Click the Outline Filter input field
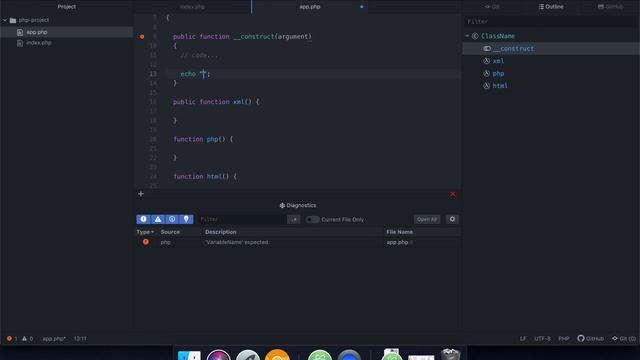The height and width of the screenshot is (360, 640). 551,21
